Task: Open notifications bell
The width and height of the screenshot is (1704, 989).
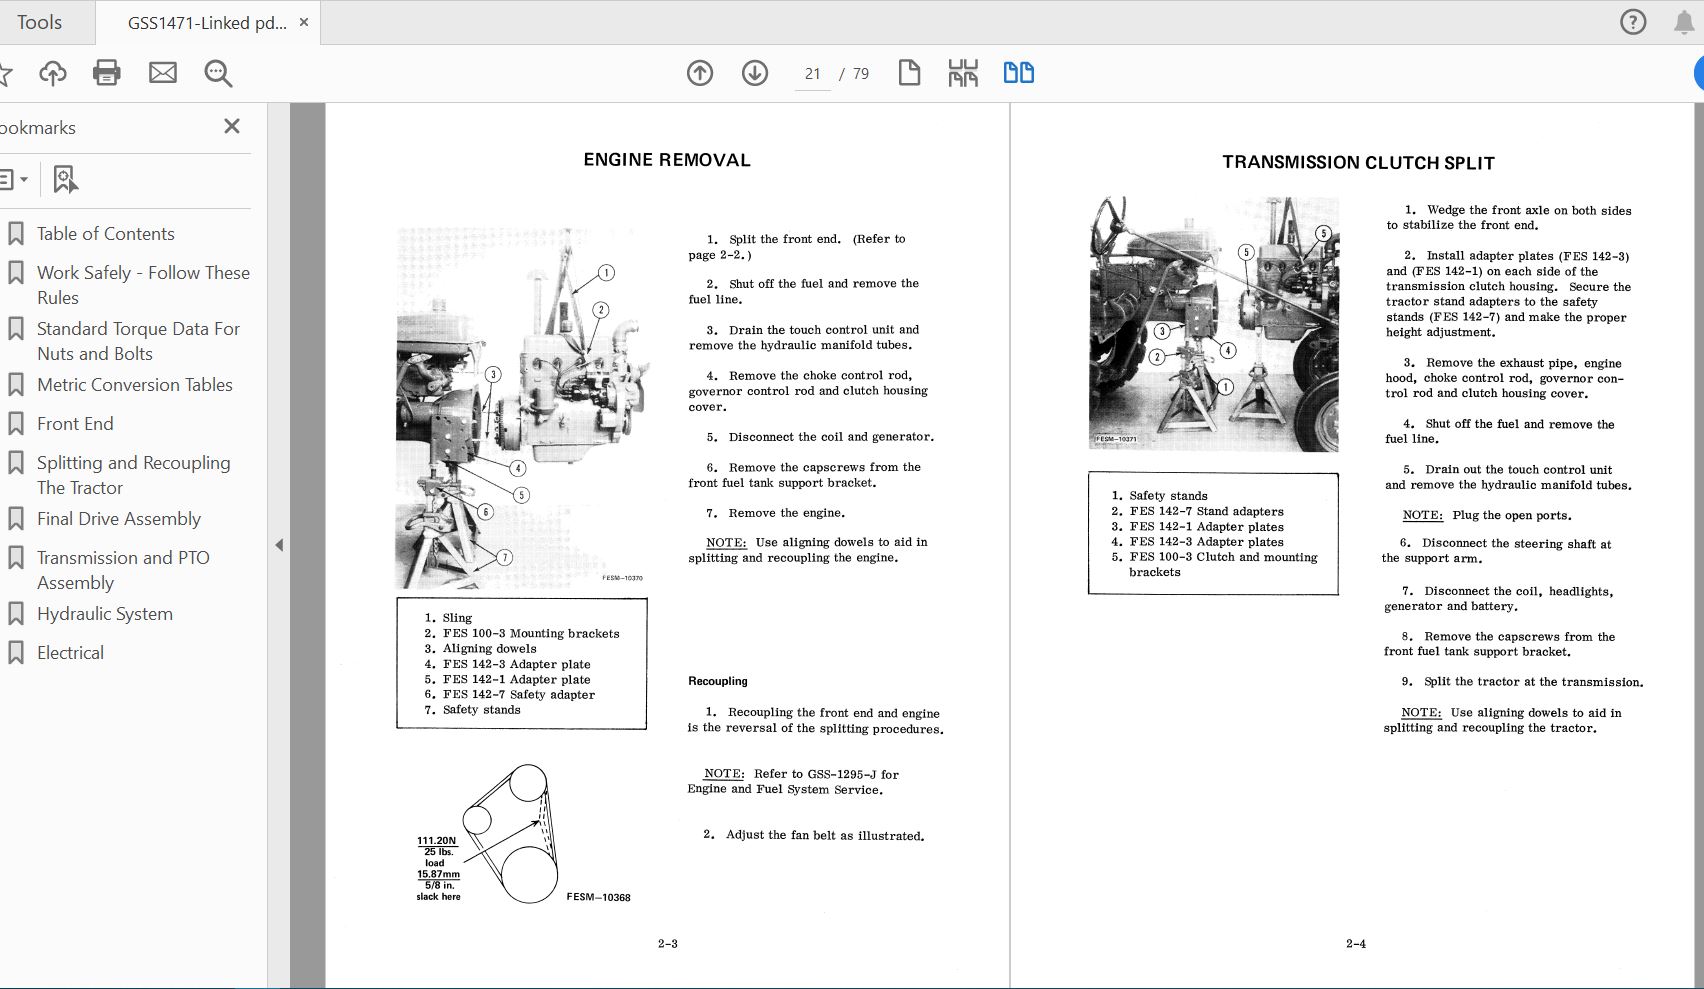Action: (x=1685, y=22)
